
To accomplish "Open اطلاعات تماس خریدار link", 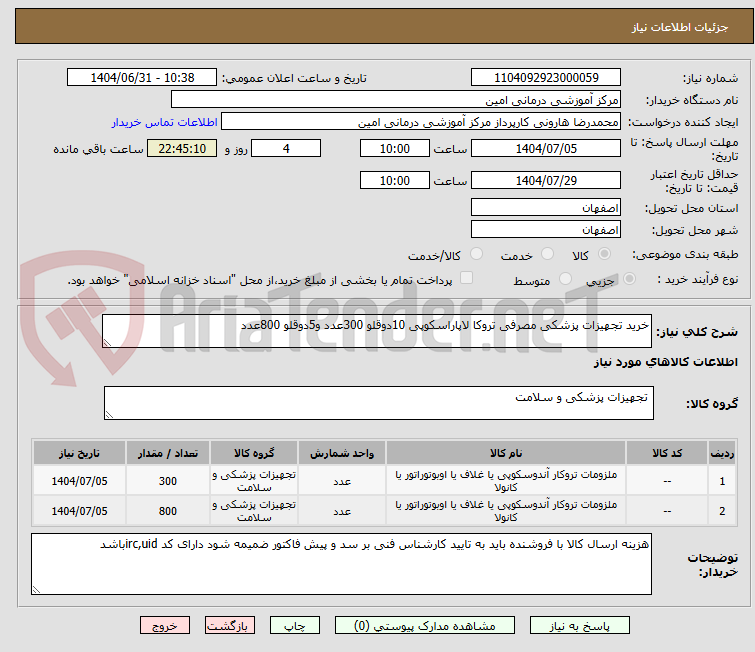I will coord(165,122).
